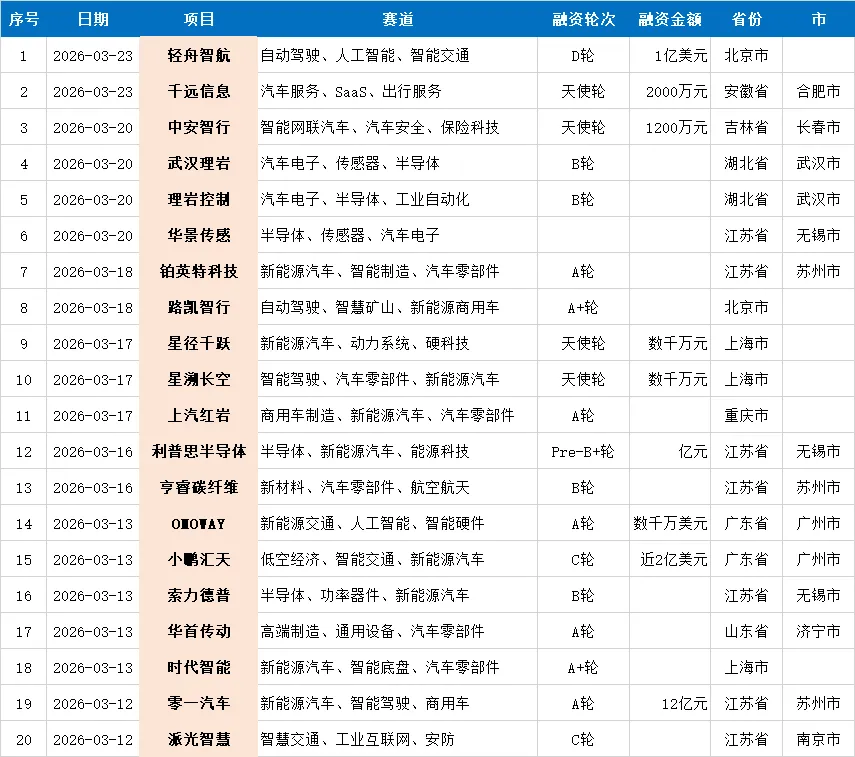Click the 市 column header

tap(818, 19)
